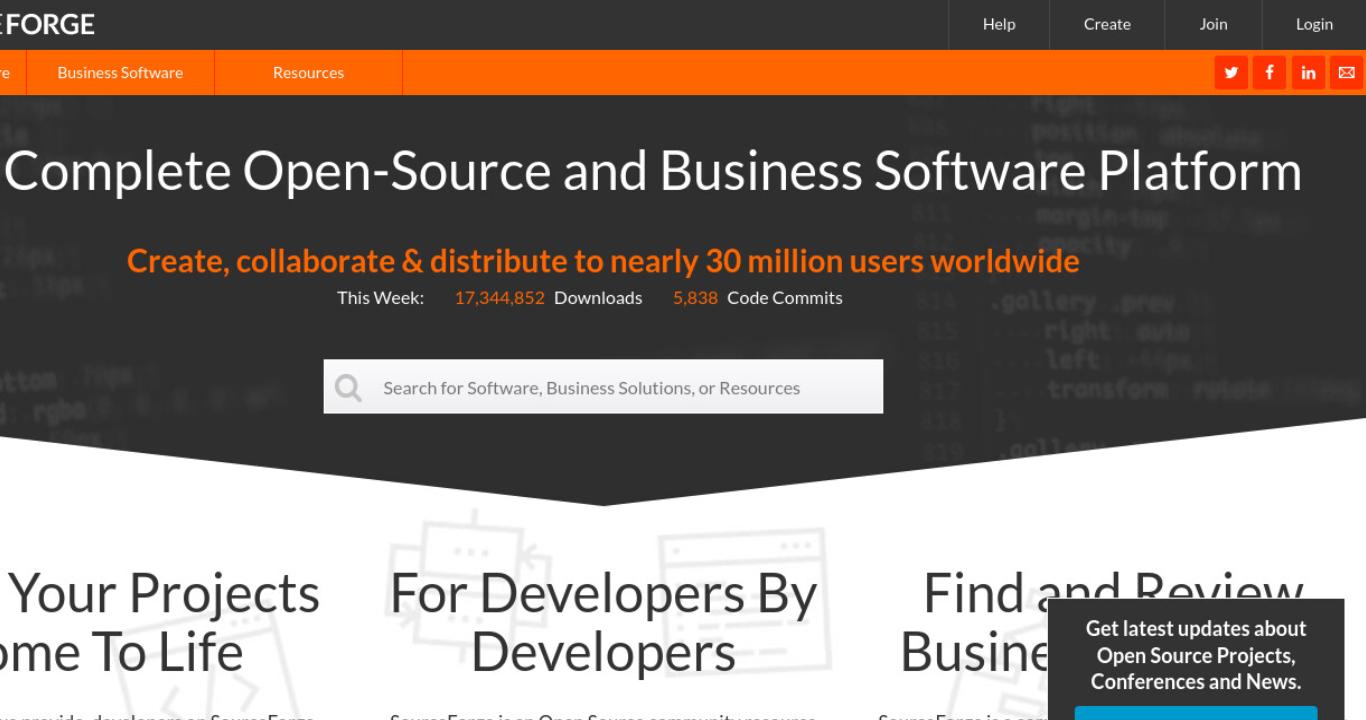Open SourceForge Twitter page icon

[1231, 73]
